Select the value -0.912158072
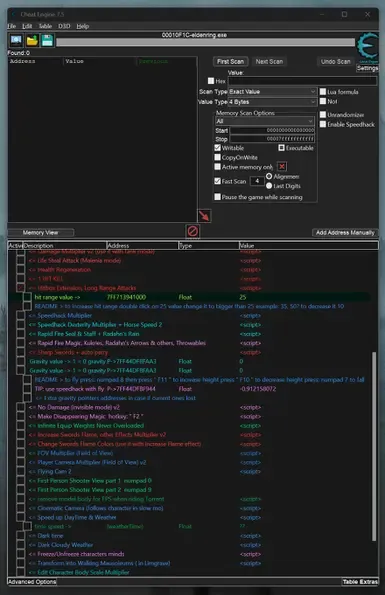 click(x=258, y=389)
